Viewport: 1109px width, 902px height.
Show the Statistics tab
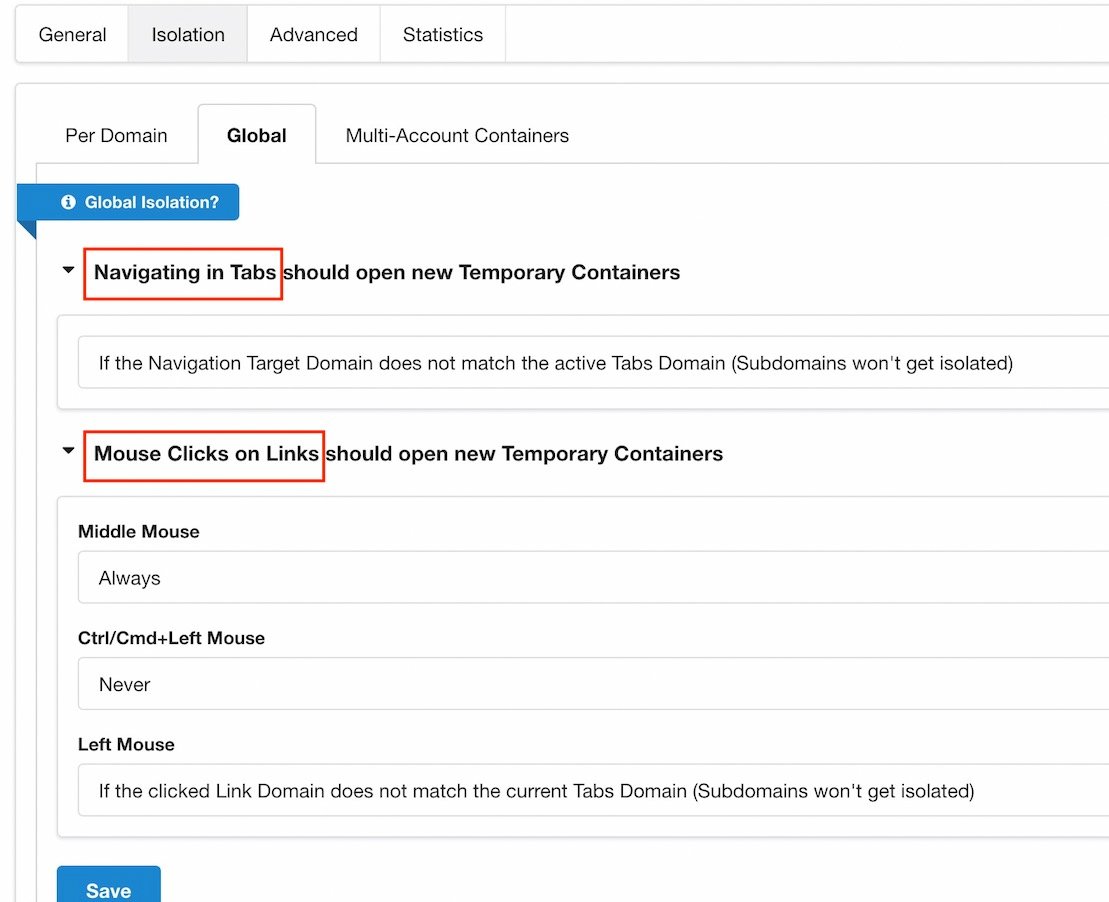pos(442,35)
